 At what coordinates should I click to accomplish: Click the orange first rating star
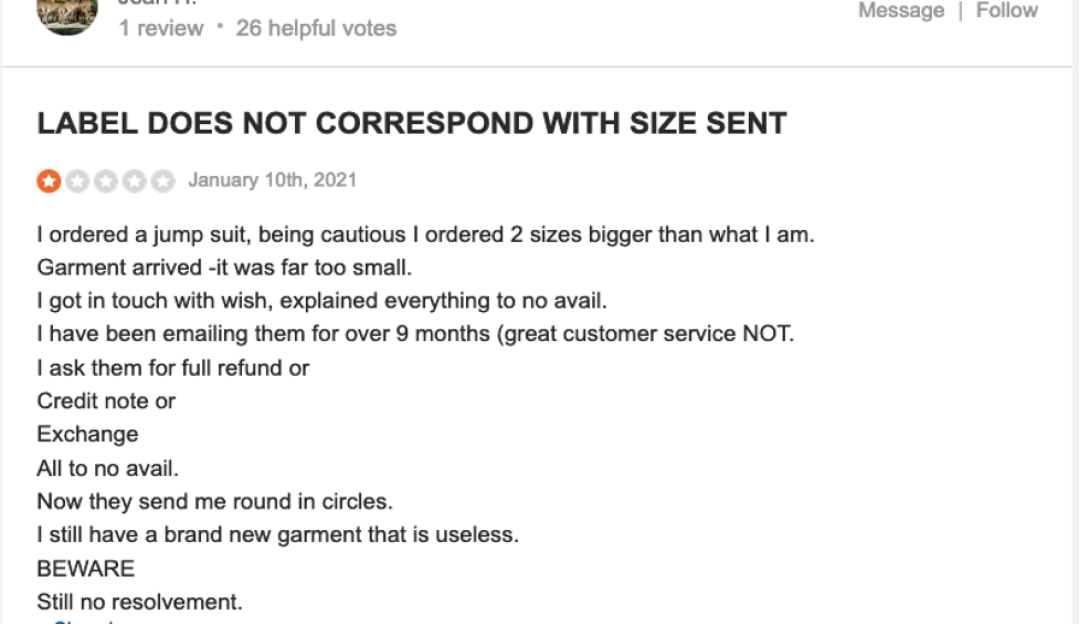48,181
